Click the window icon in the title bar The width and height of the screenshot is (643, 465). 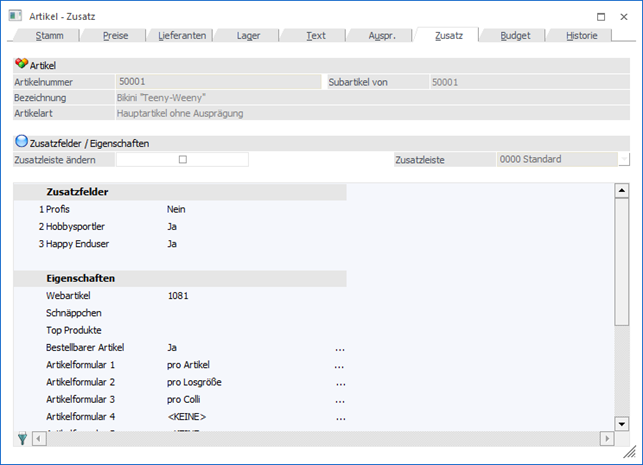pyautogui.click(x=15, y=16)
